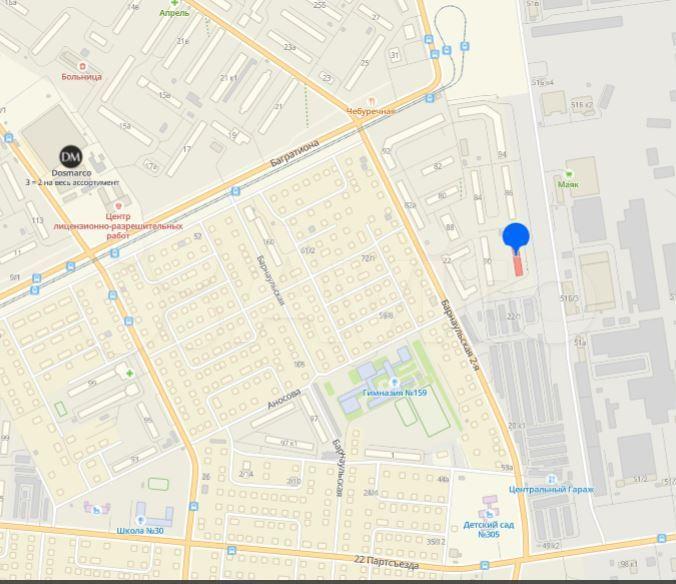Click the blue location pin marker

[516, 238]
